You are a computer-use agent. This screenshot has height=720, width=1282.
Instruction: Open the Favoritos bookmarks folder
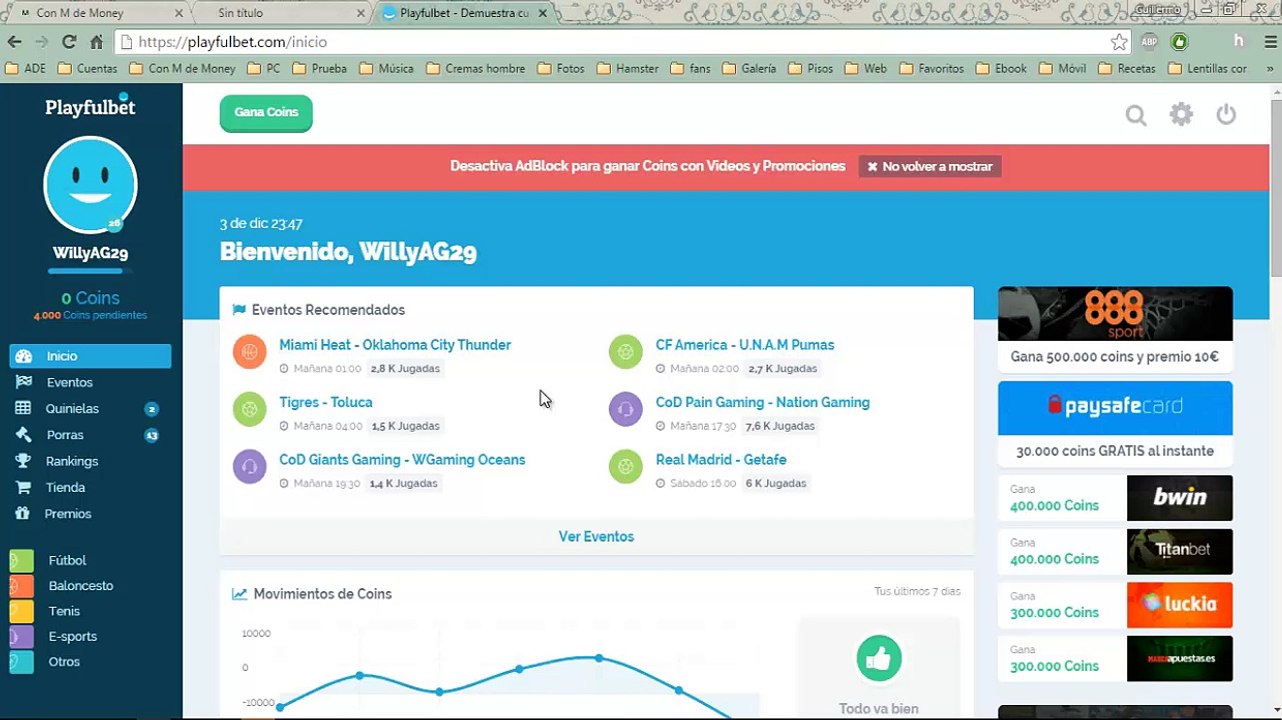pos(932,69)
